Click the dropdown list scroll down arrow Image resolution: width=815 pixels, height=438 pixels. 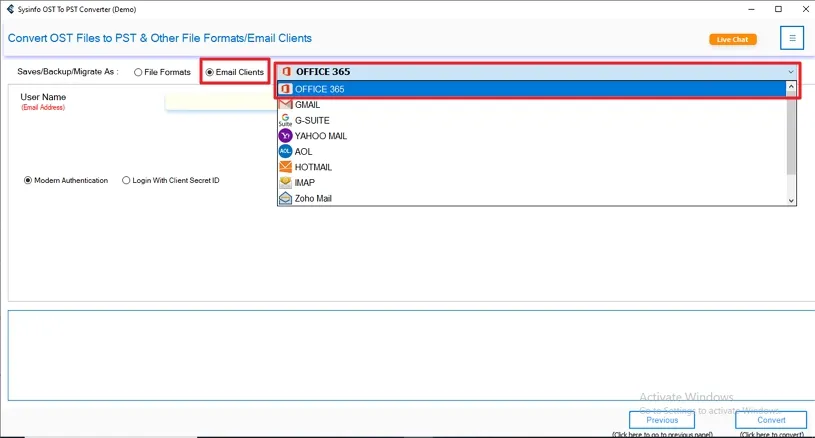[791, 201]
